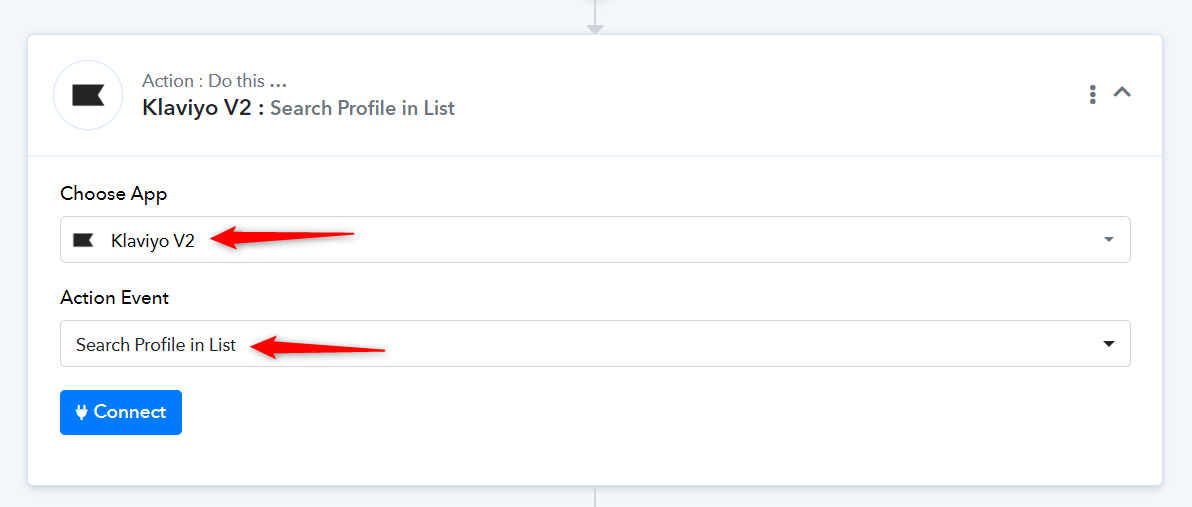Click the Klaviyo flag icon in Choose App
Viewport: 1192px width, 507px height.
pyautogui.click(x=83, y=240)
